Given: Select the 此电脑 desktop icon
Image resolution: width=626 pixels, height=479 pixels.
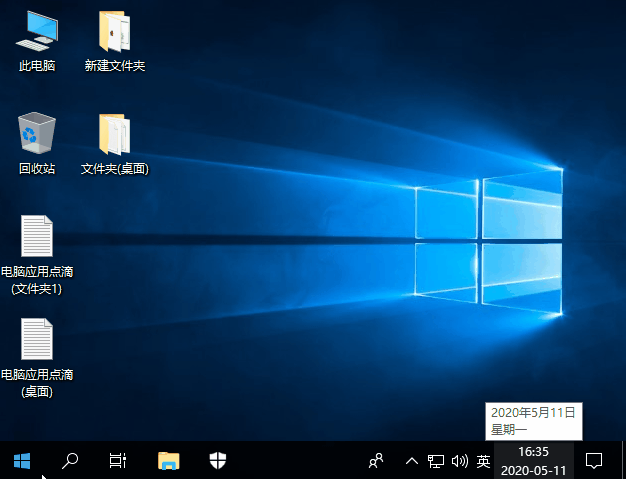Looking at the screenshot, I should click(37, 42).
